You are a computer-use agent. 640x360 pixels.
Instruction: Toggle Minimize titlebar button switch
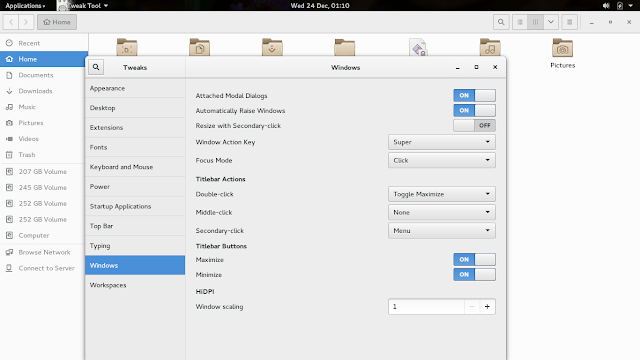point(474,274)
